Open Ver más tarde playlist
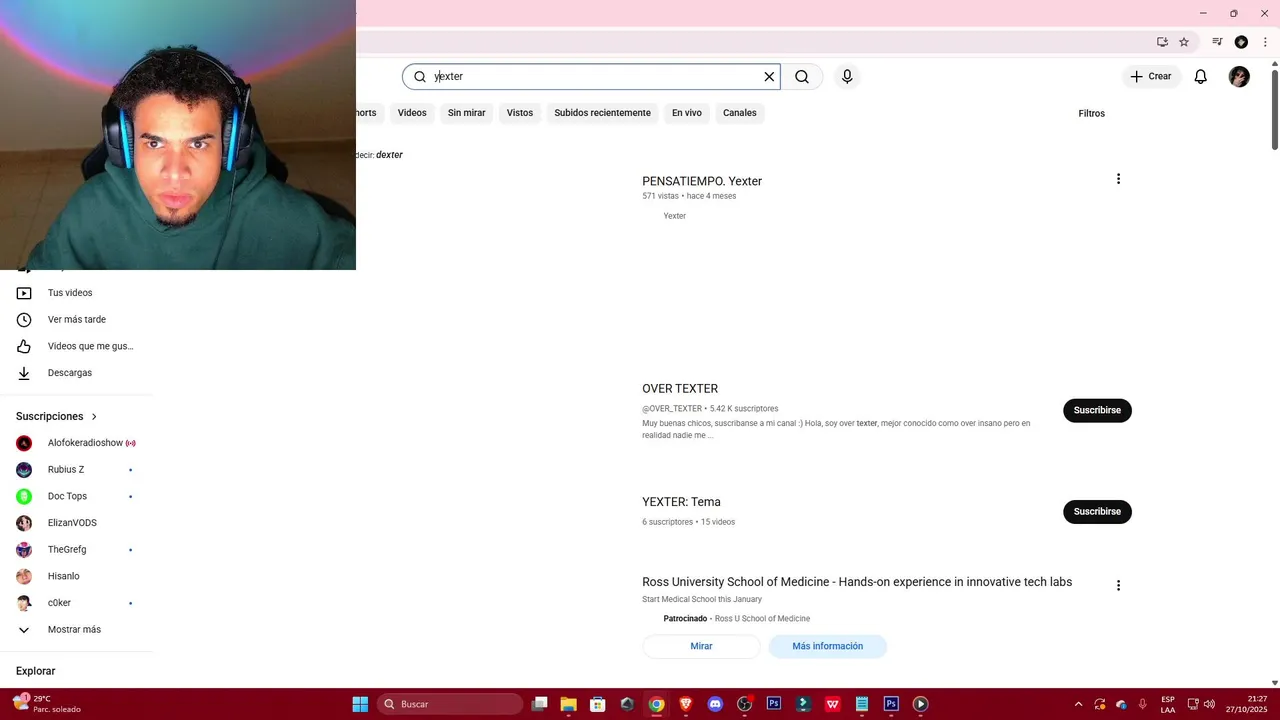The image size is (1280, 720). tap(76, 320)
